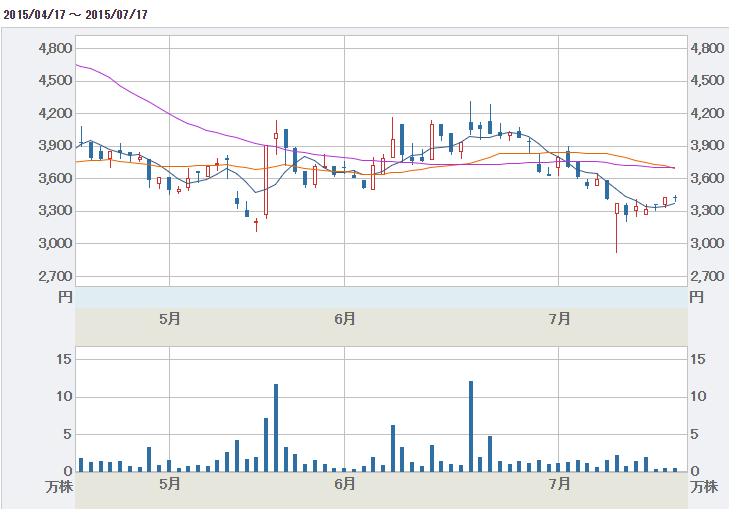Click the tallest volume bar in mid June

(x=471, y=426)
